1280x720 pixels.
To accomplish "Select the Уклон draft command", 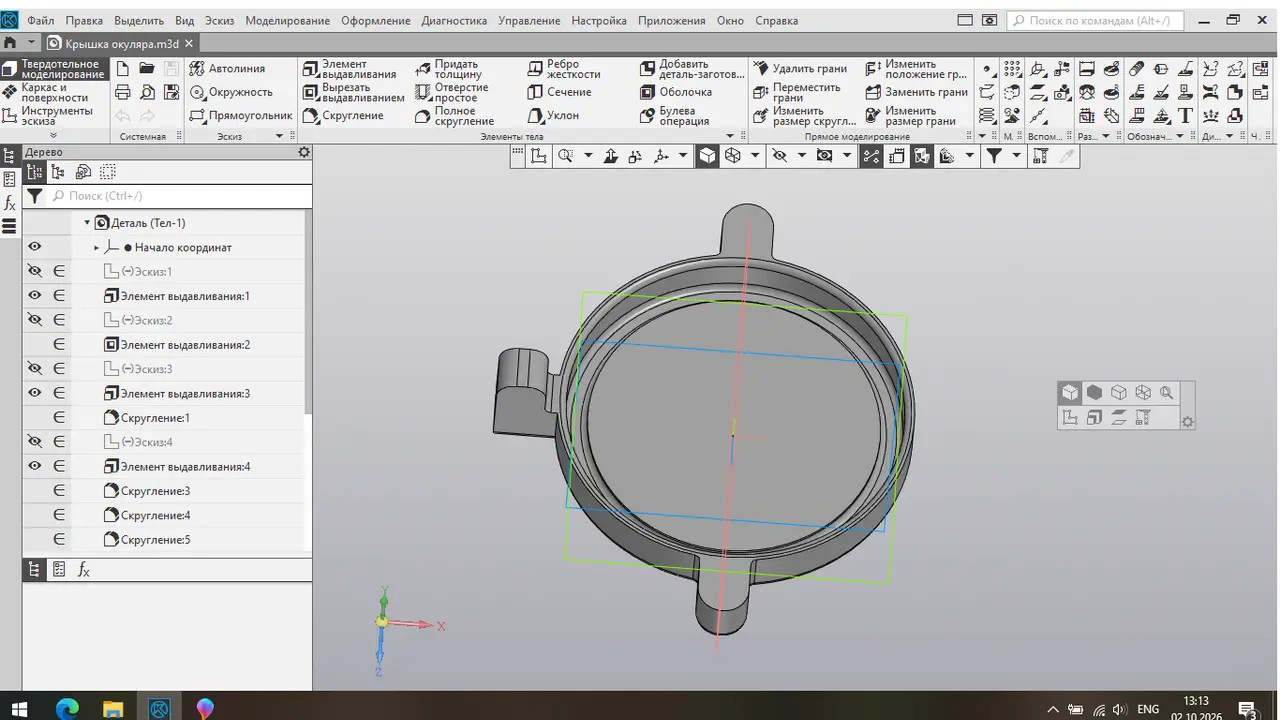I will click(553, 115).
